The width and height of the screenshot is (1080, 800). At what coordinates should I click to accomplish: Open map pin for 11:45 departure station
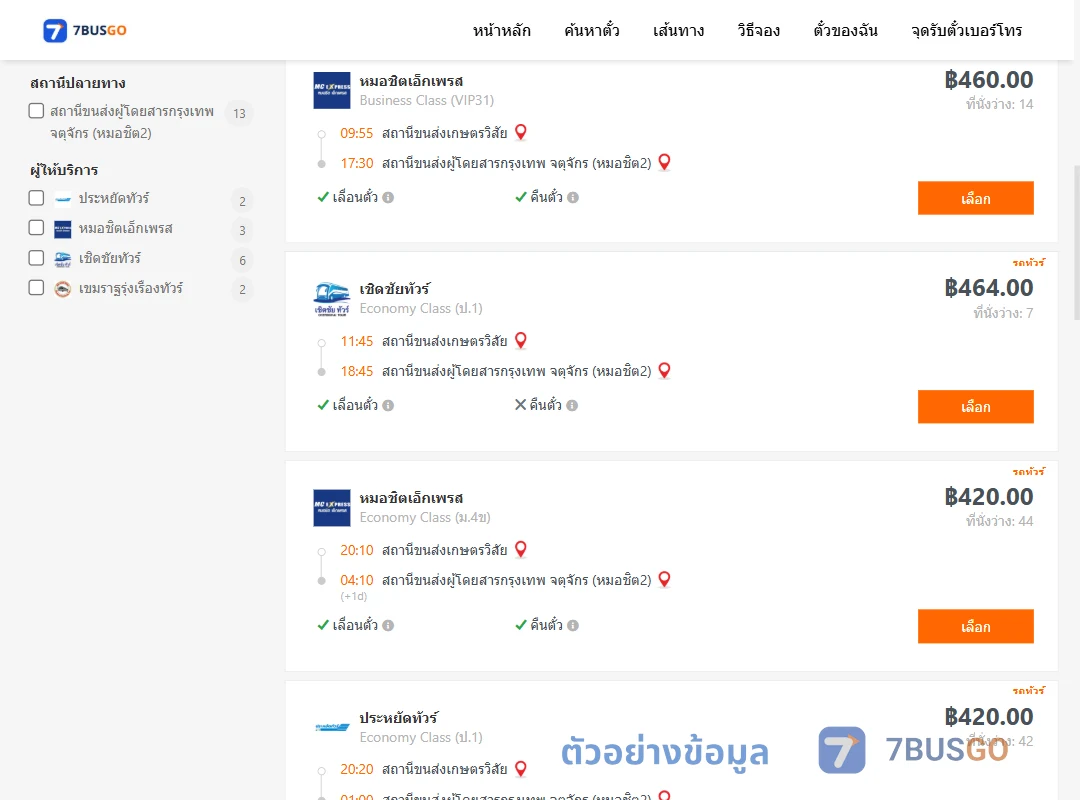click(x=521, y=340)
